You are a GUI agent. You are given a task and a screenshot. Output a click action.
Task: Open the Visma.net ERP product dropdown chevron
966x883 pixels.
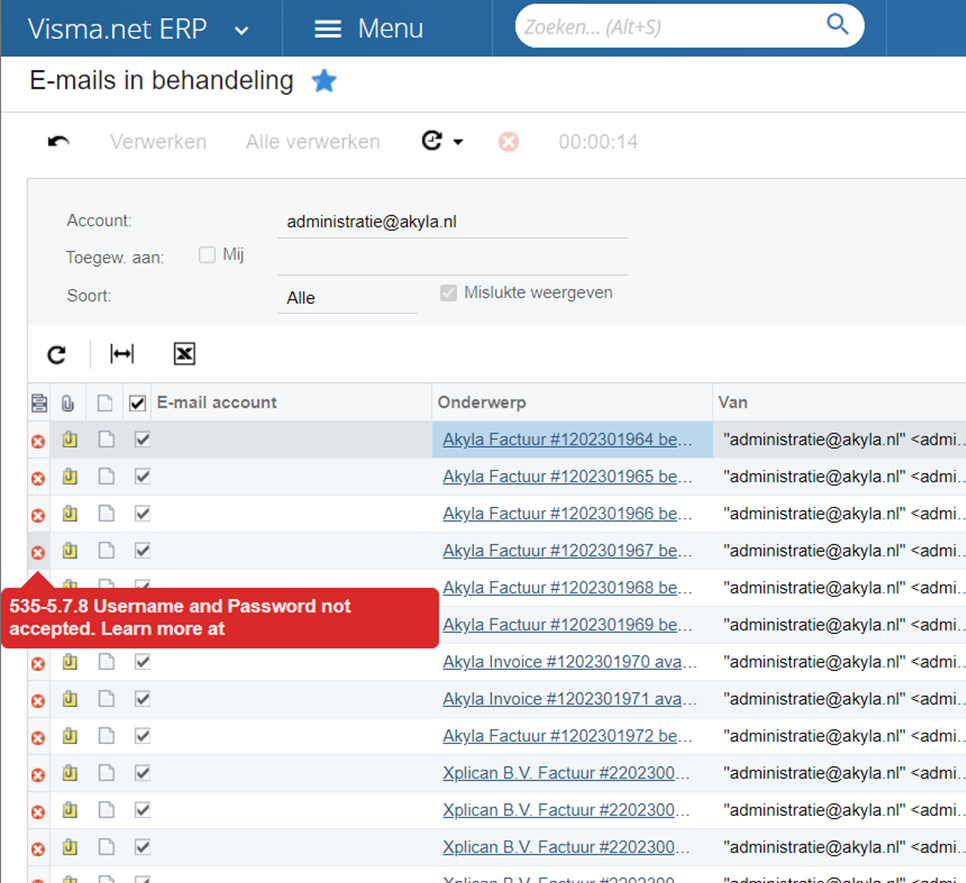[x=242, y=30]
